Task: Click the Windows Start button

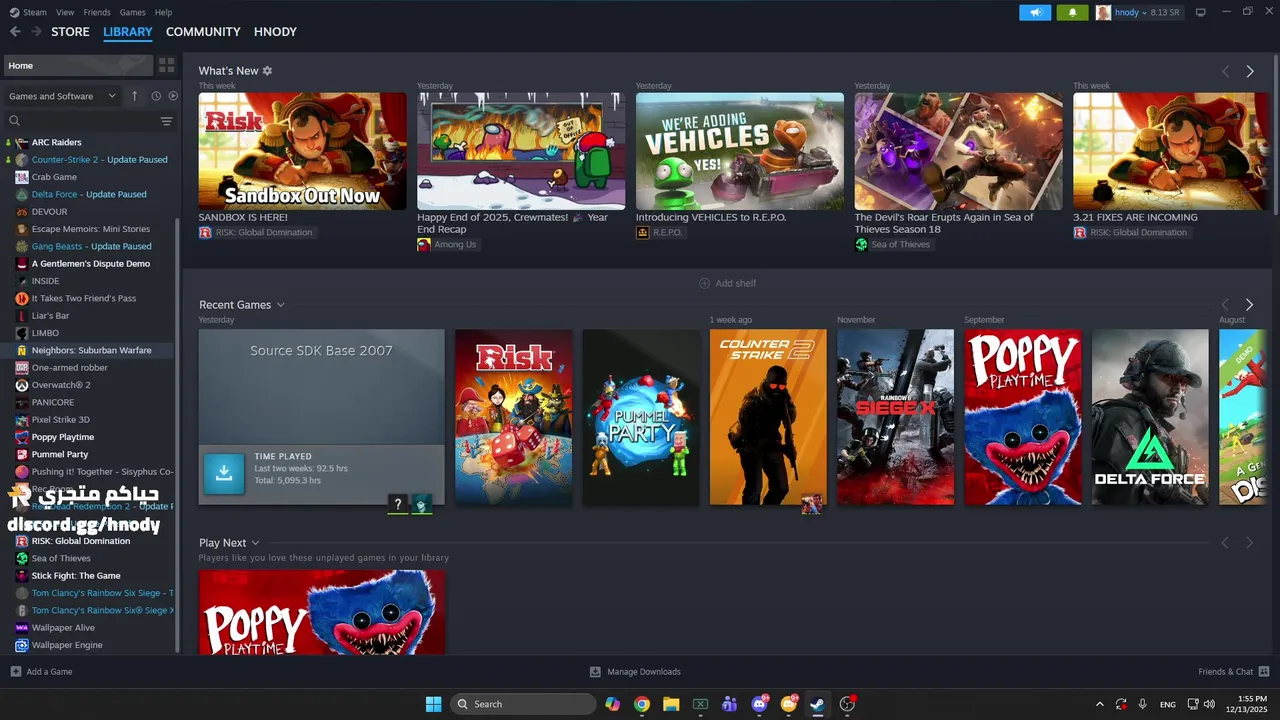Action: (x=433, y=704)
